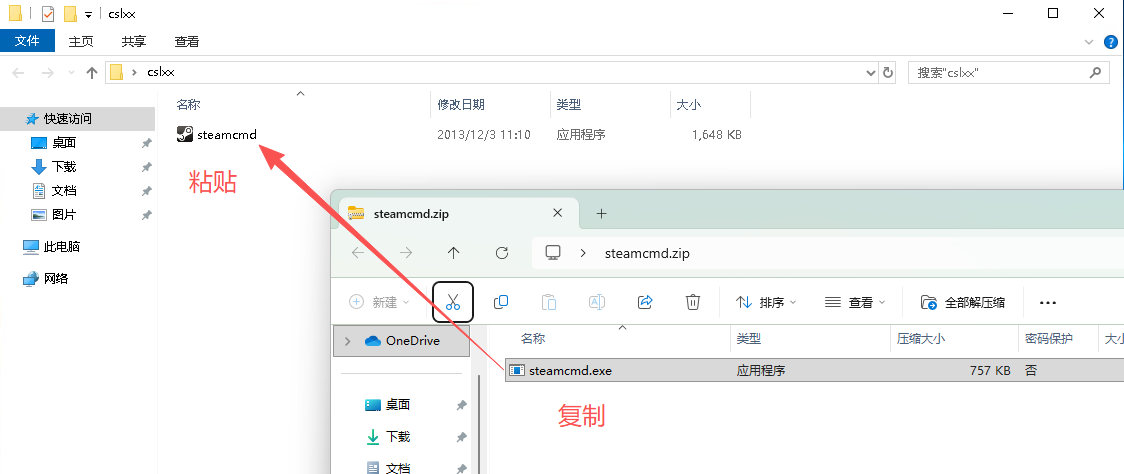Click the Share icon in toolbar
1124x474 pixels.
coord(645,302)
